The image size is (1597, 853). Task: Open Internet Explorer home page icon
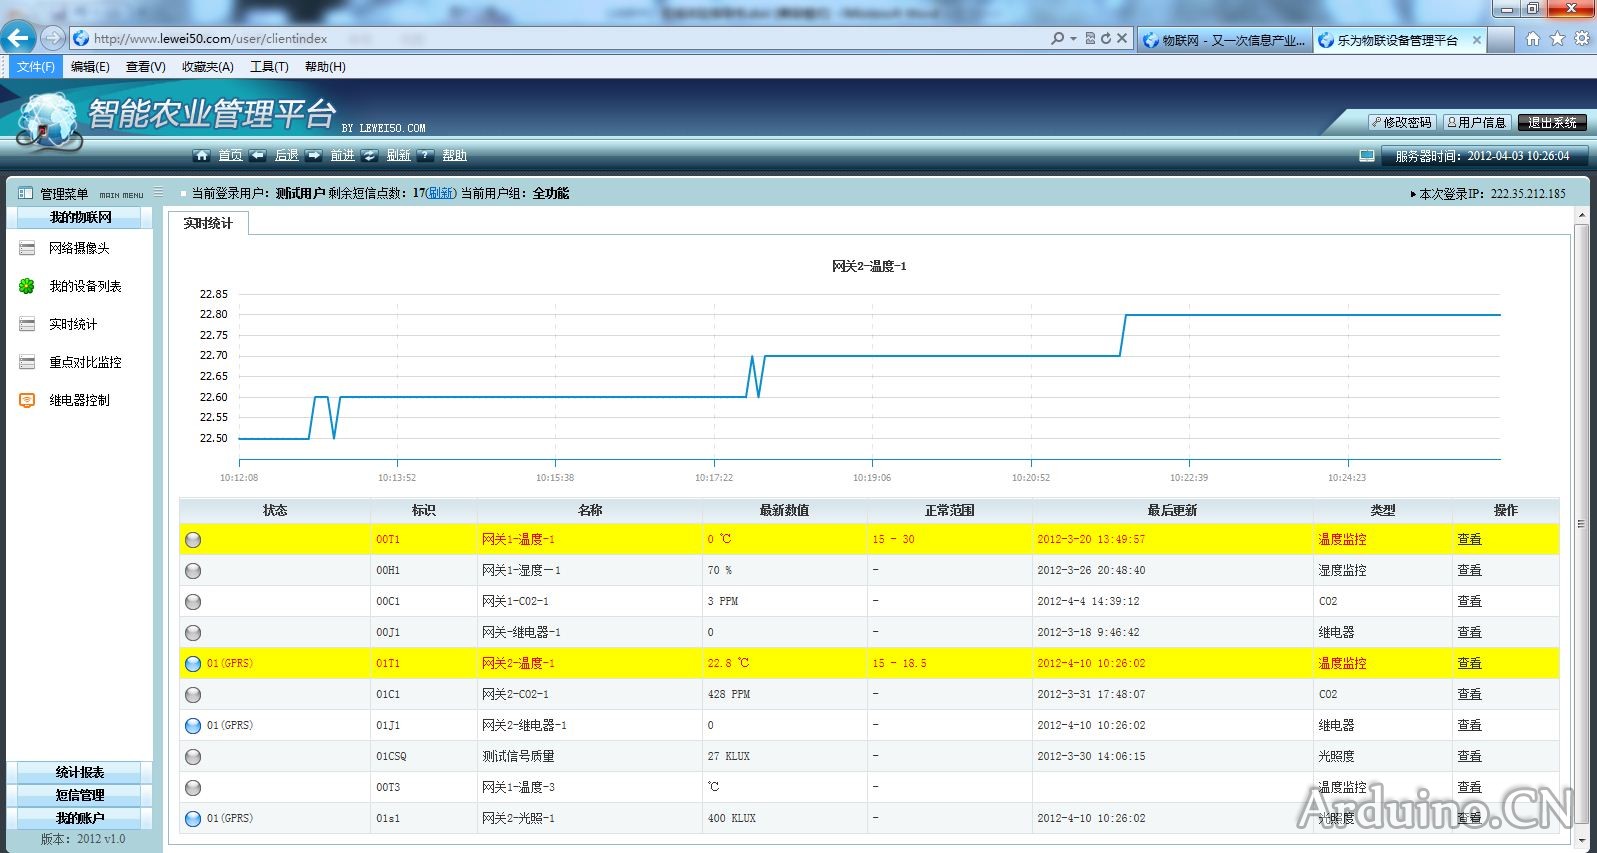point(1532,39)
